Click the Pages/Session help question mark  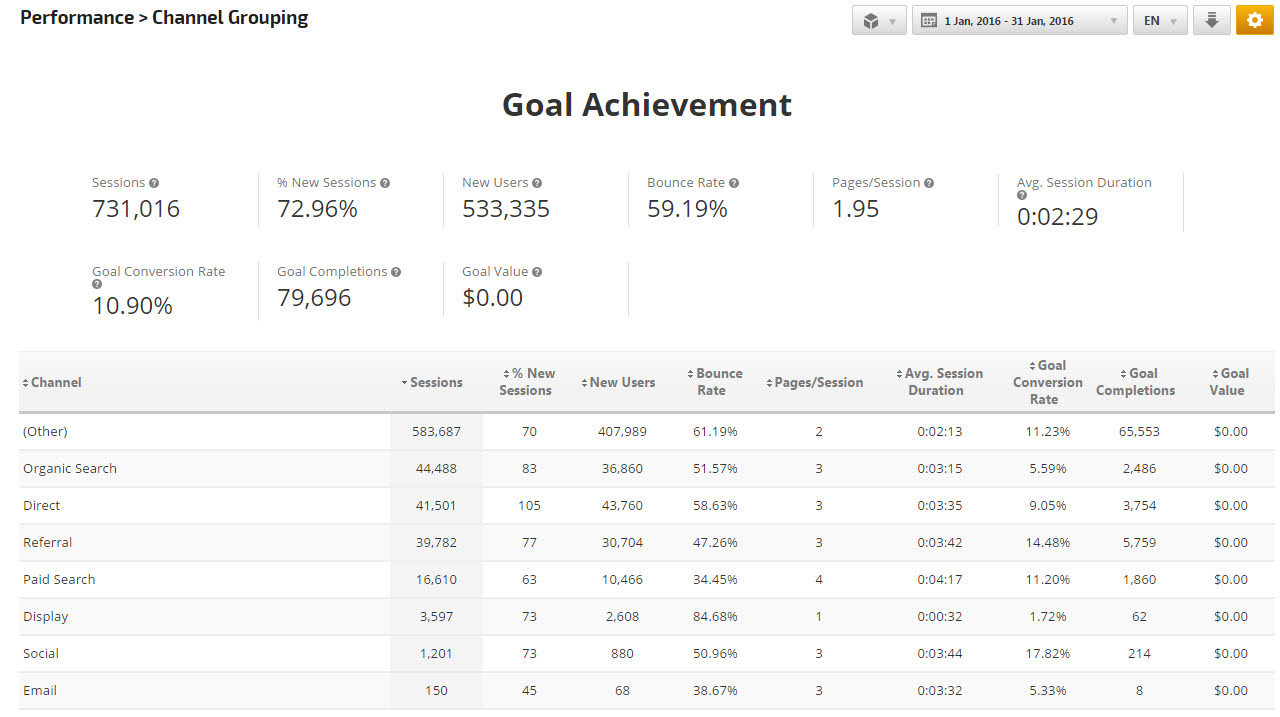[x=929, y=183]
